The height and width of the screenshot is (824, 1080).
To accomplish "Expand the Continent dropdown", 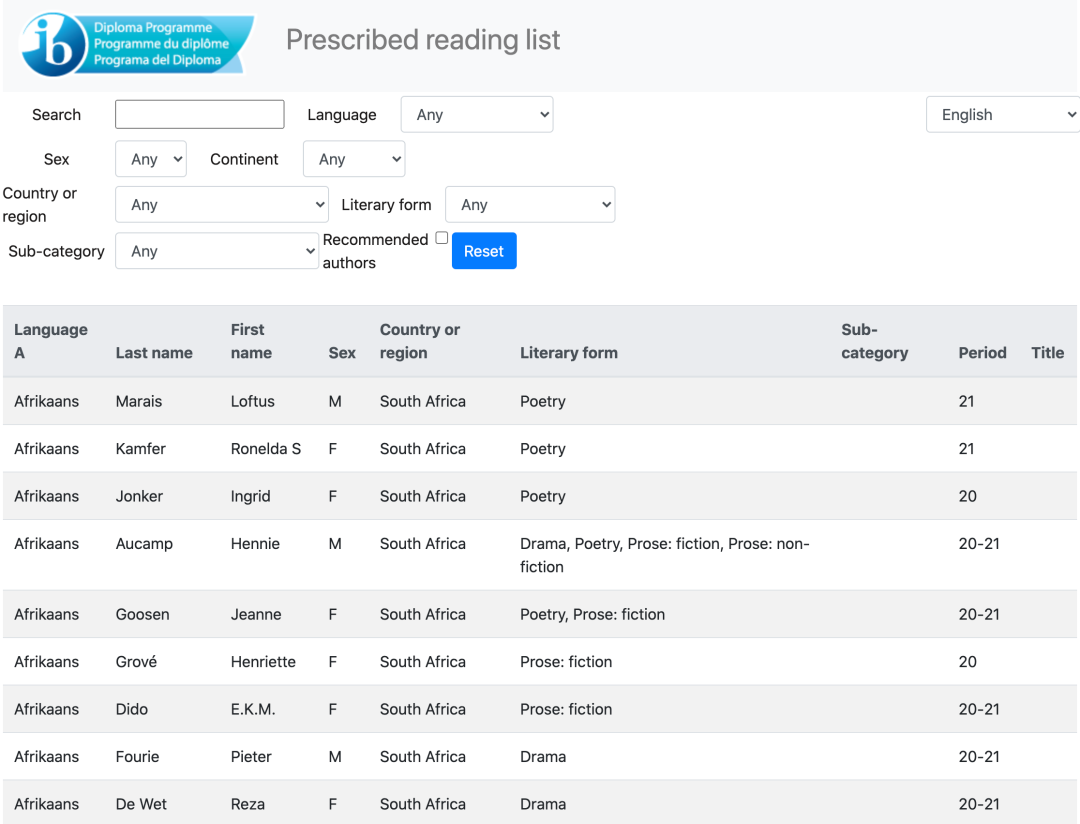I will [x=354, y=159].
